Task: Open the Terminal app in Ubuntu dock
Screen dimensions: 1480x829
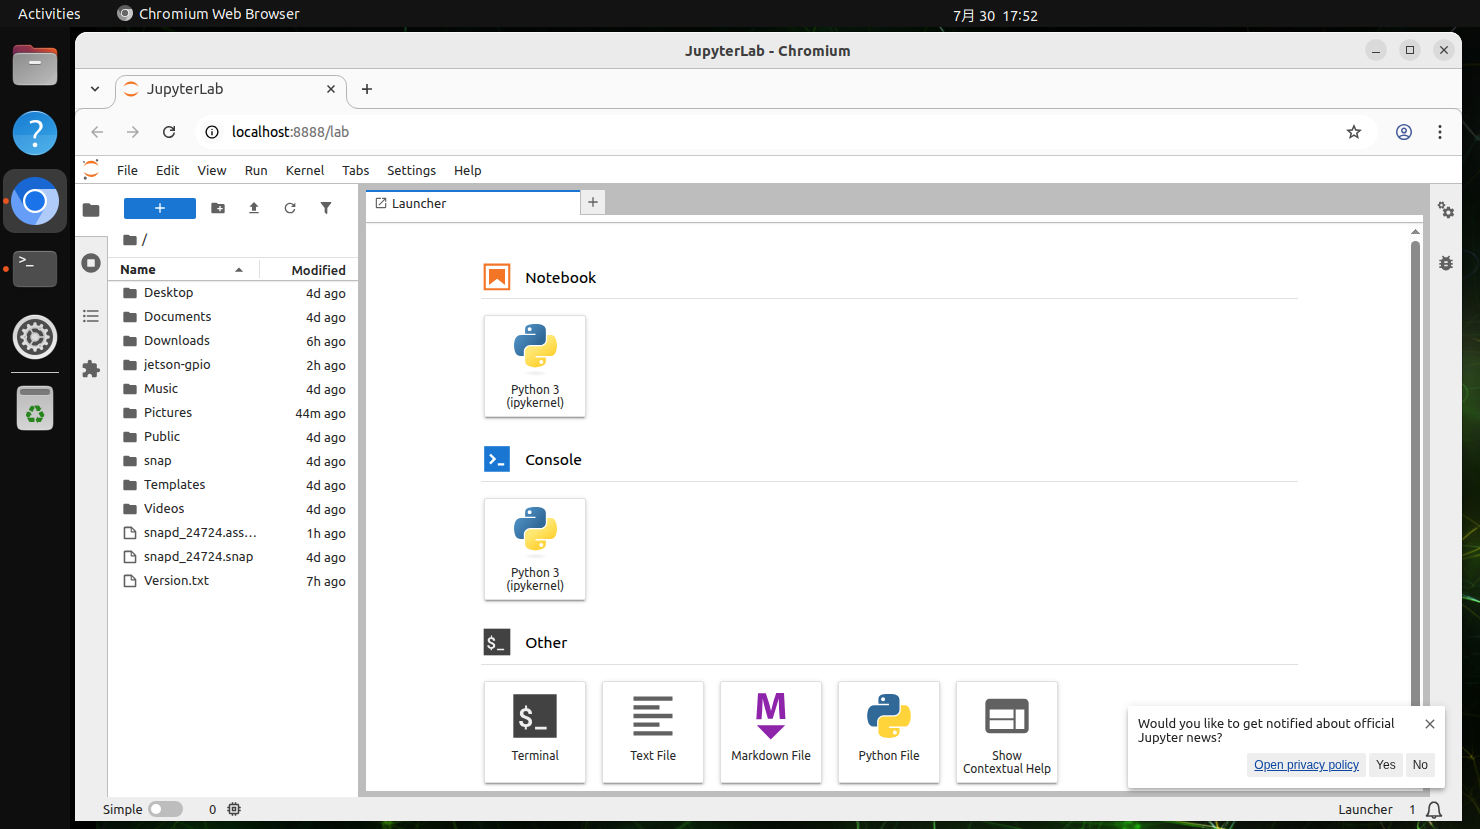Action: (x=35, y=269)
